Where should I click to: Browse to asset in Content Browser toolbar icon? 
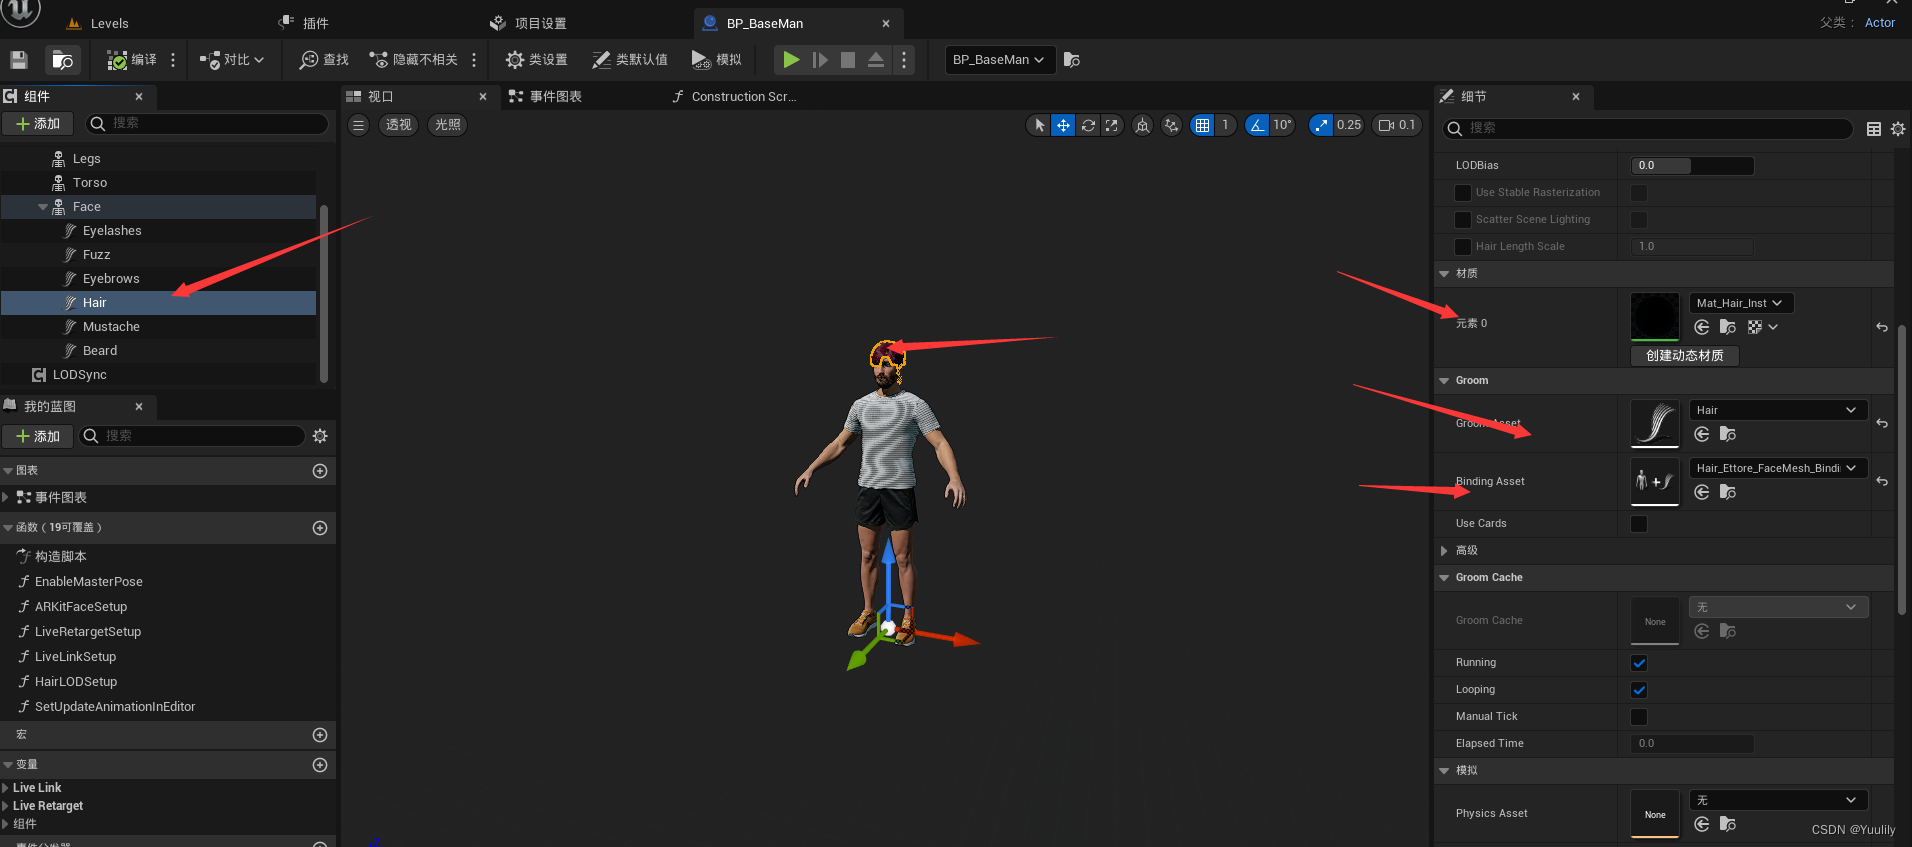pos(63,60)
